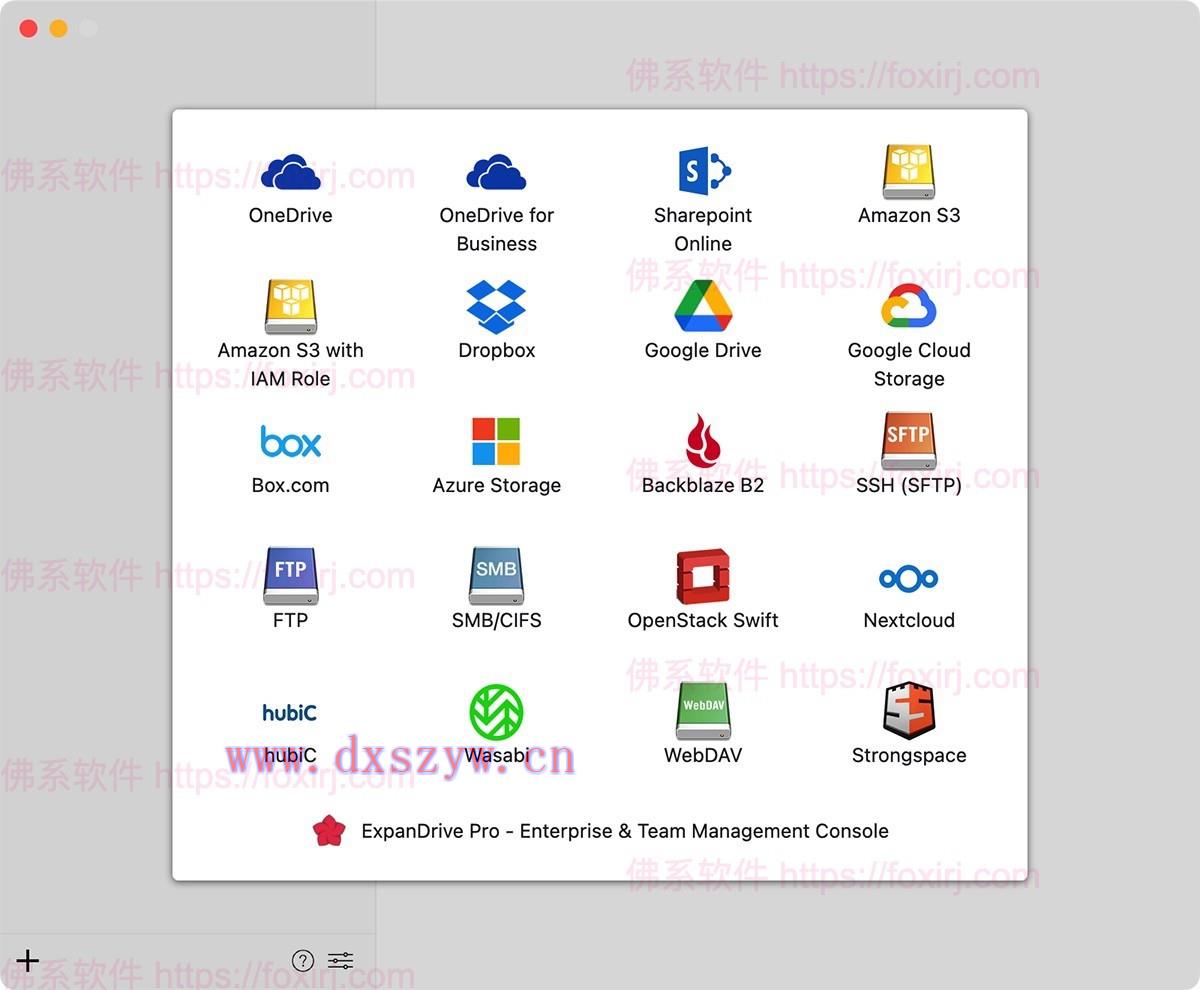The width and height of the screenshot is (1200, 990).
Task: Click the "Box.com" label
Action: coord(291,485)
